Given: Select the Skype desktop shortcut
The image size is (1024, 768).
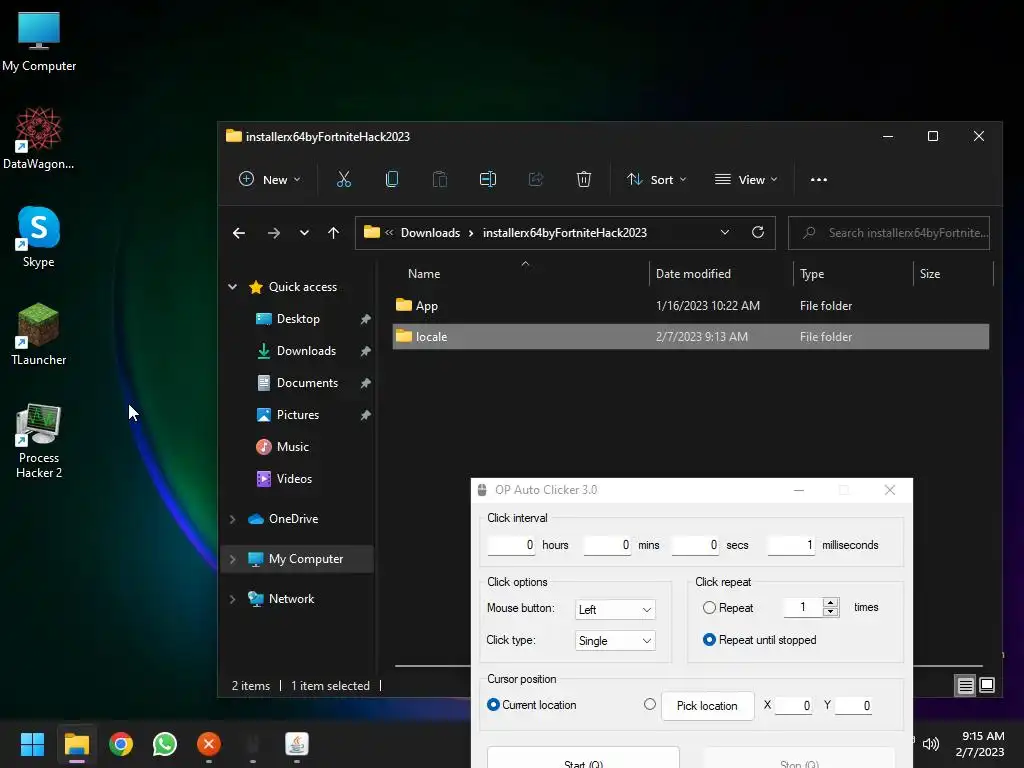Looking at the screenshot, I should pyautogui.click(x=39, y=237).
